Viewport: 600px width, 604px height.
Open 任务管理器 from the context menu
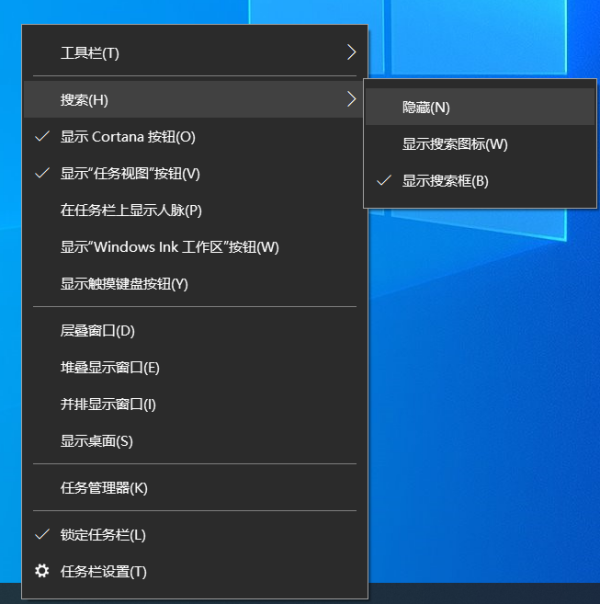coord(104,488)
